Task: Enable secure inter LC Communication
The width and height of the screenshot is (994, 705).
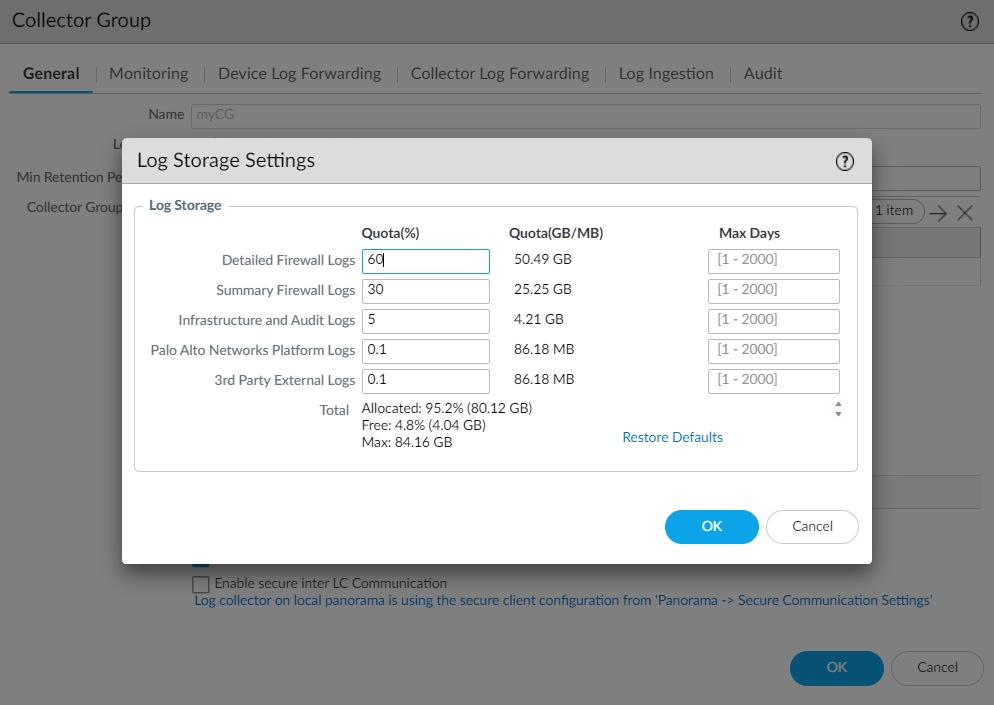Action: (x=200, y=584)
